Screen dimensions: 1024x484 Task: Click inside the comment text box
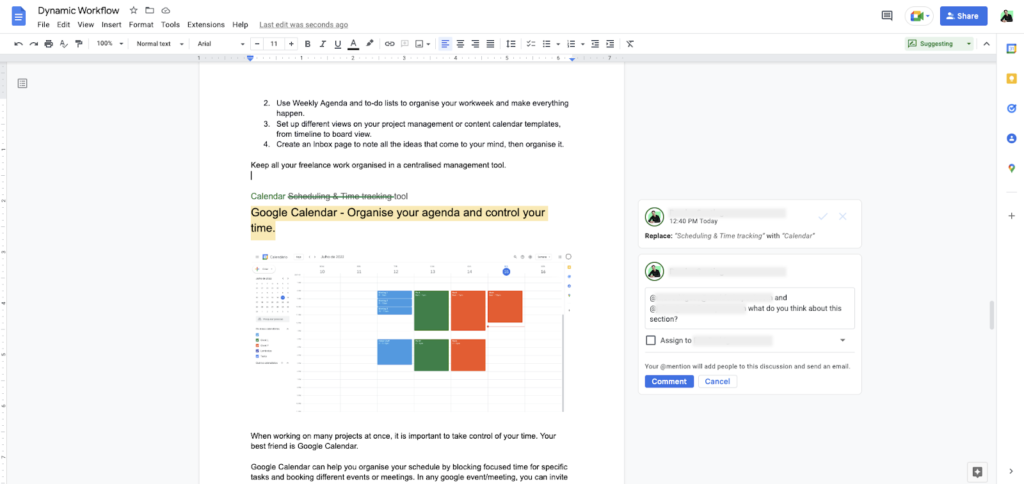point(750,308)
